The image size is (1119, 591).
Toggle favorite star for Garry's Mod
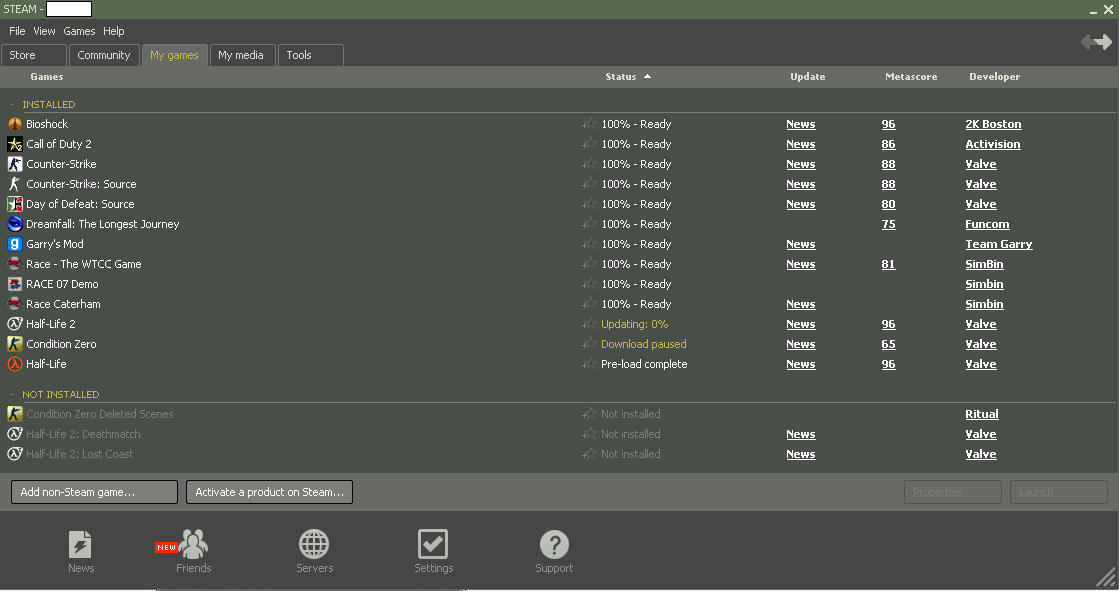point(589,244)
